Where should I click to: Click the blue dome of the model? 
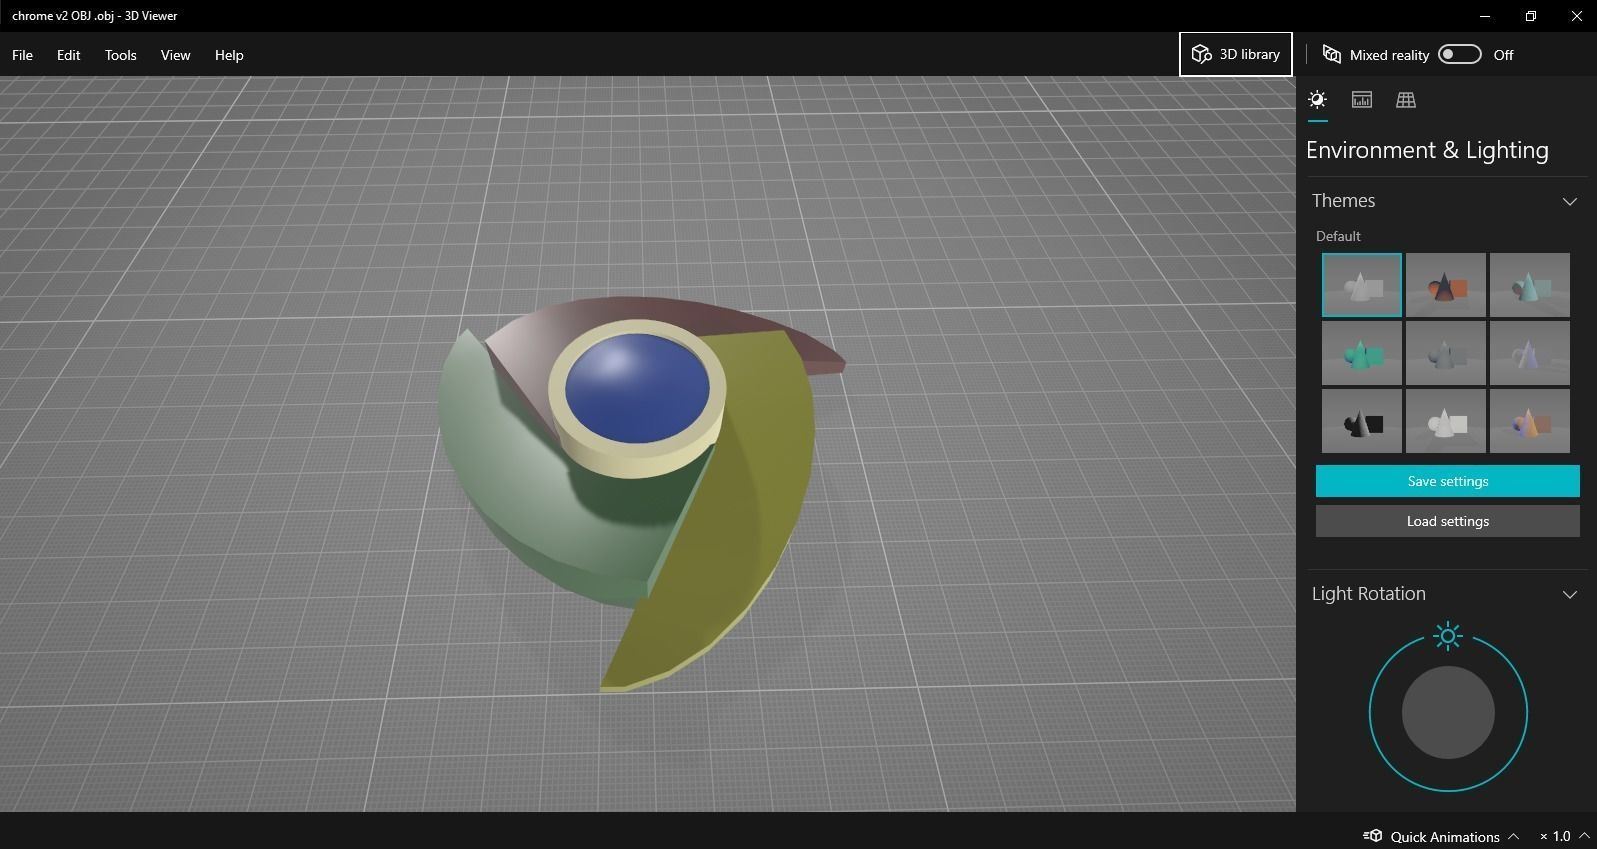637,388
